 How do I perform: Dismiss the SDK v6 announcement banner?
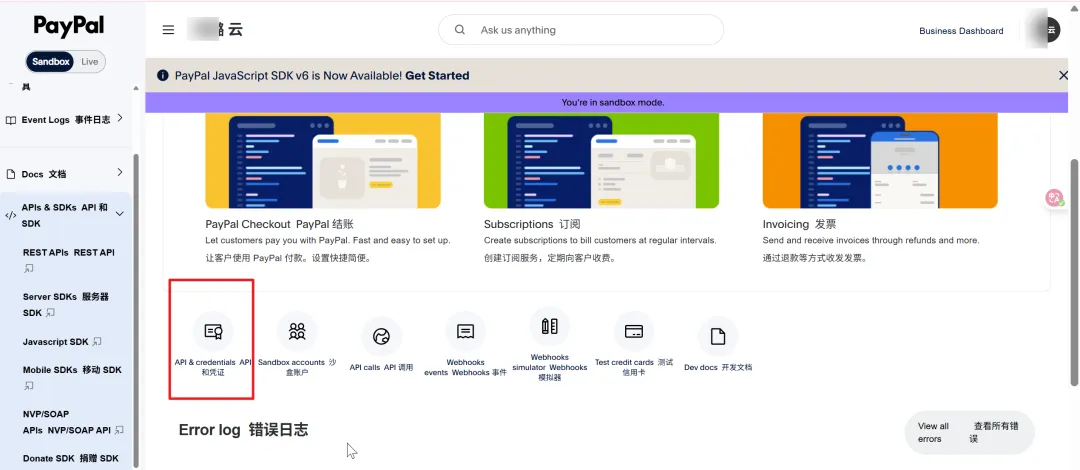[x=1063, y=76]
